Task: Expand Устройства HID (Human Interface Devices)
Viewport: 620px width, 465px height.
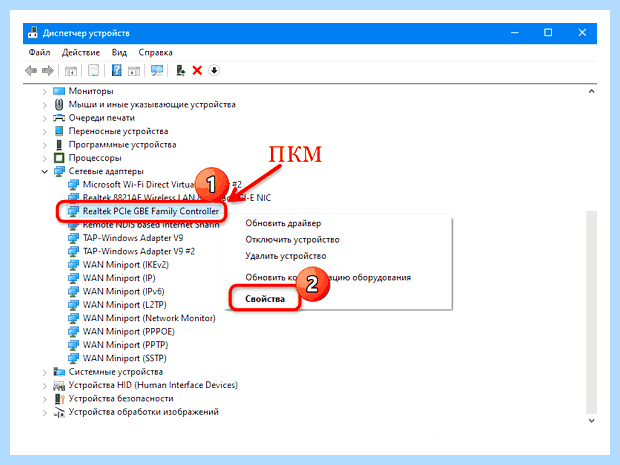Action: tap(44, 386)
